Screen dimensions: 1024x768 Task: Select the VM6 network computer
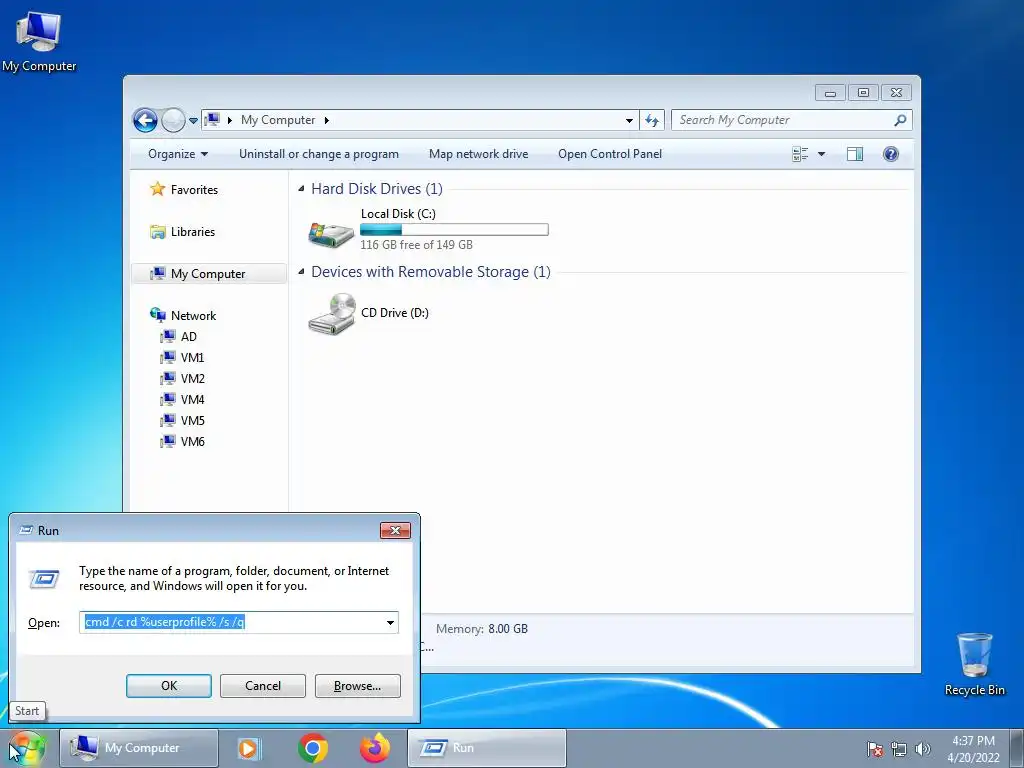coord(193,441)
